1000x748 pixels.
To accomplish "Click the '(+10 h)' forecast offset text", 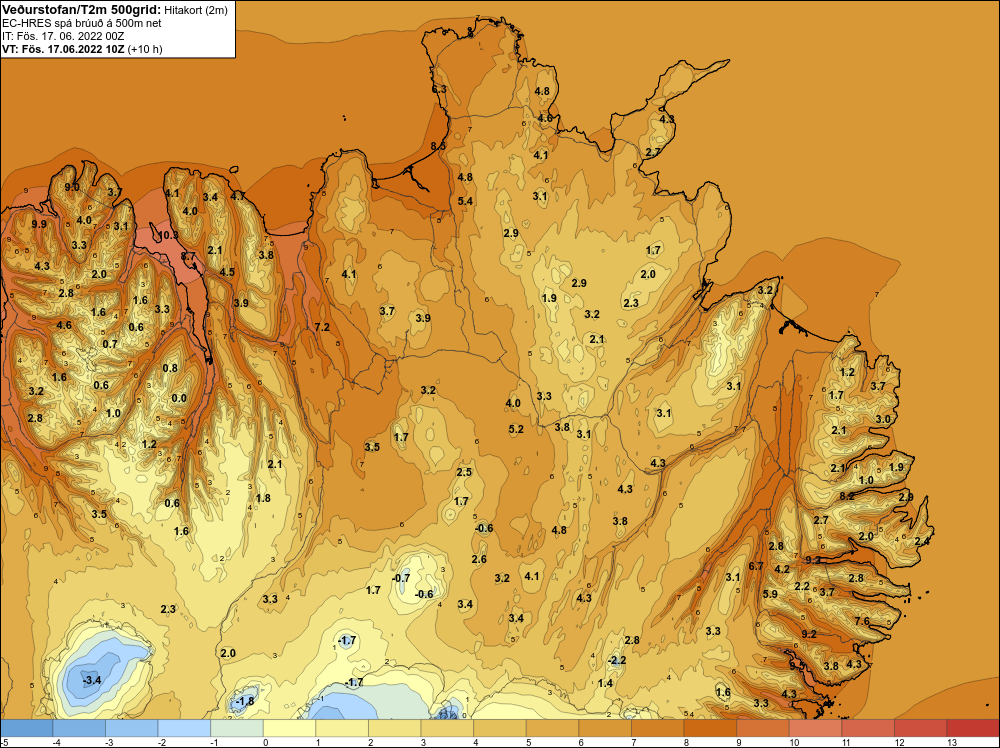I will (x=145, y=49).
